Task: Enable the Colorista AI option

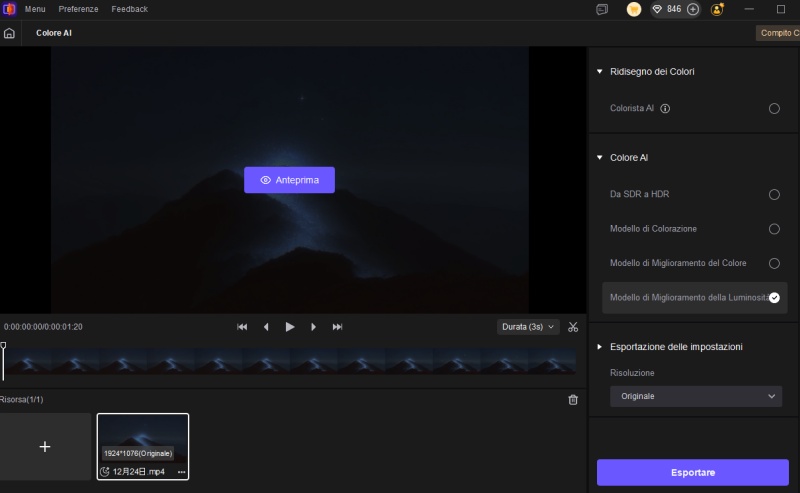Action: pos(774,108)
